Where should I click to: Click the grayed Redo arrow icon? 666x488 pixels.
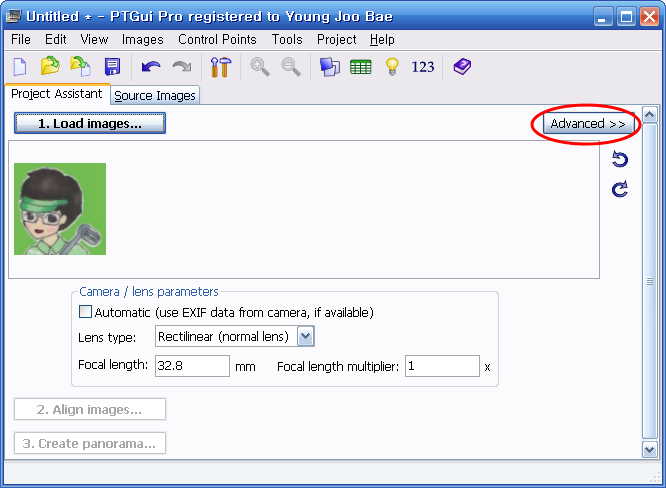(x=182, y=67)
